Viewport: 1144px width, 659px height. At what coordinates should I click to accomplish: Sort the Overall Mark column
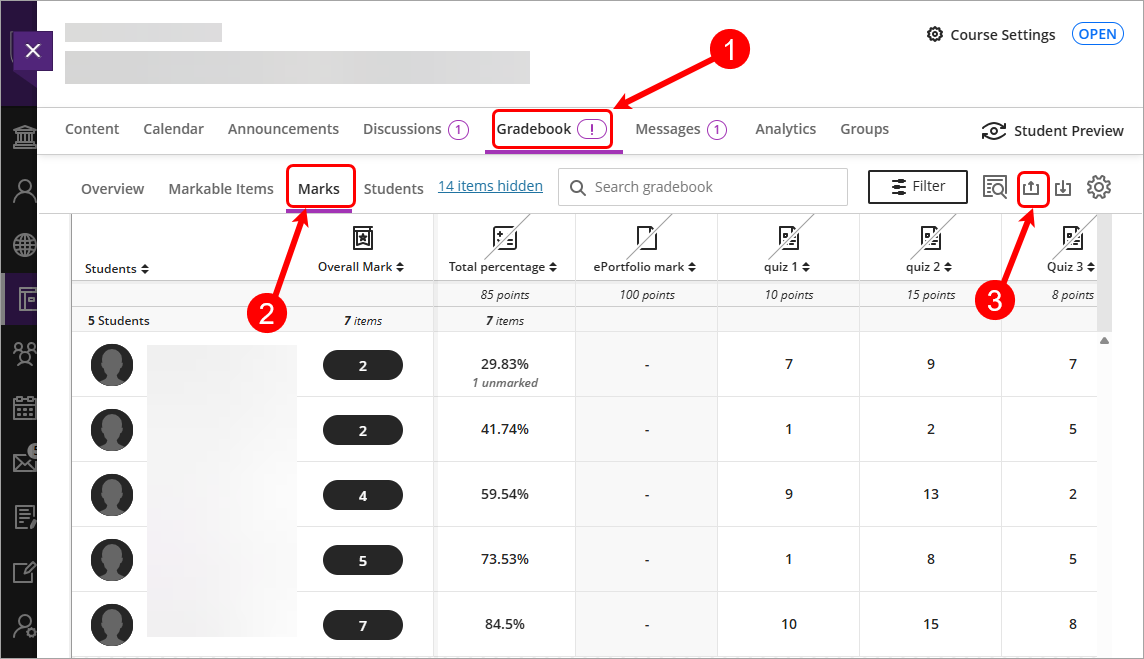pyautogui.click(x=400, y=267)
